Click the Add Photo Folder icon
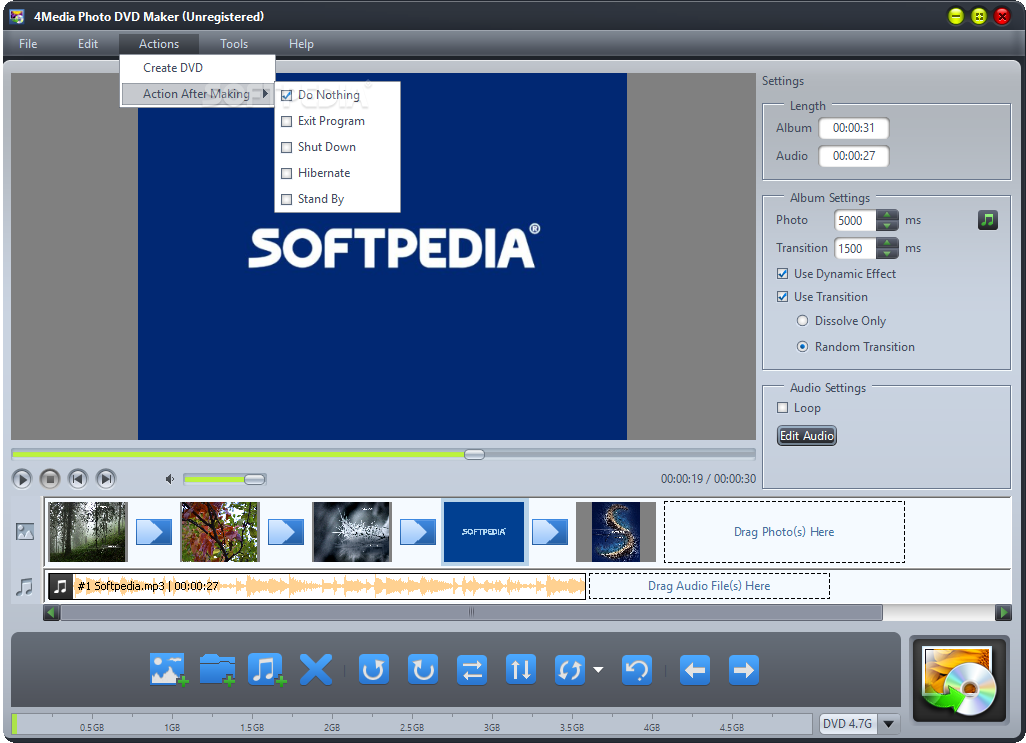This screenshot has width=1026, height=743. tap(217, 670)
